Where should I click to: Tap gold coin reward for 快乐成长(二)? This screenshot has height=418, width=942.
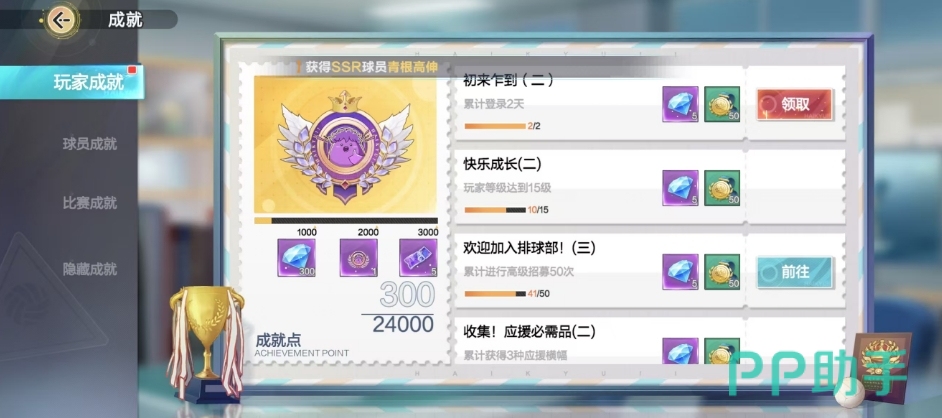coord(722,188)
